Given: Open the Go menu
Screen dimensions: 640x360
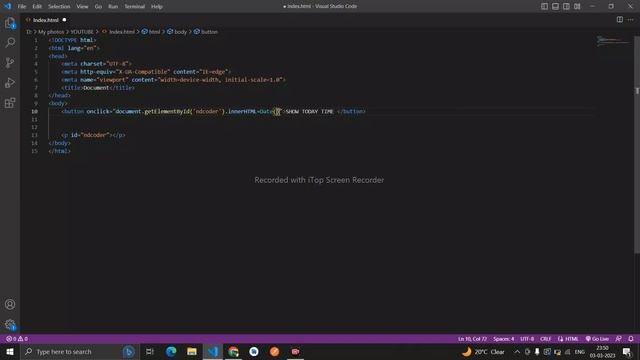Looking at the screenshot, I should (x=98, y=7).
